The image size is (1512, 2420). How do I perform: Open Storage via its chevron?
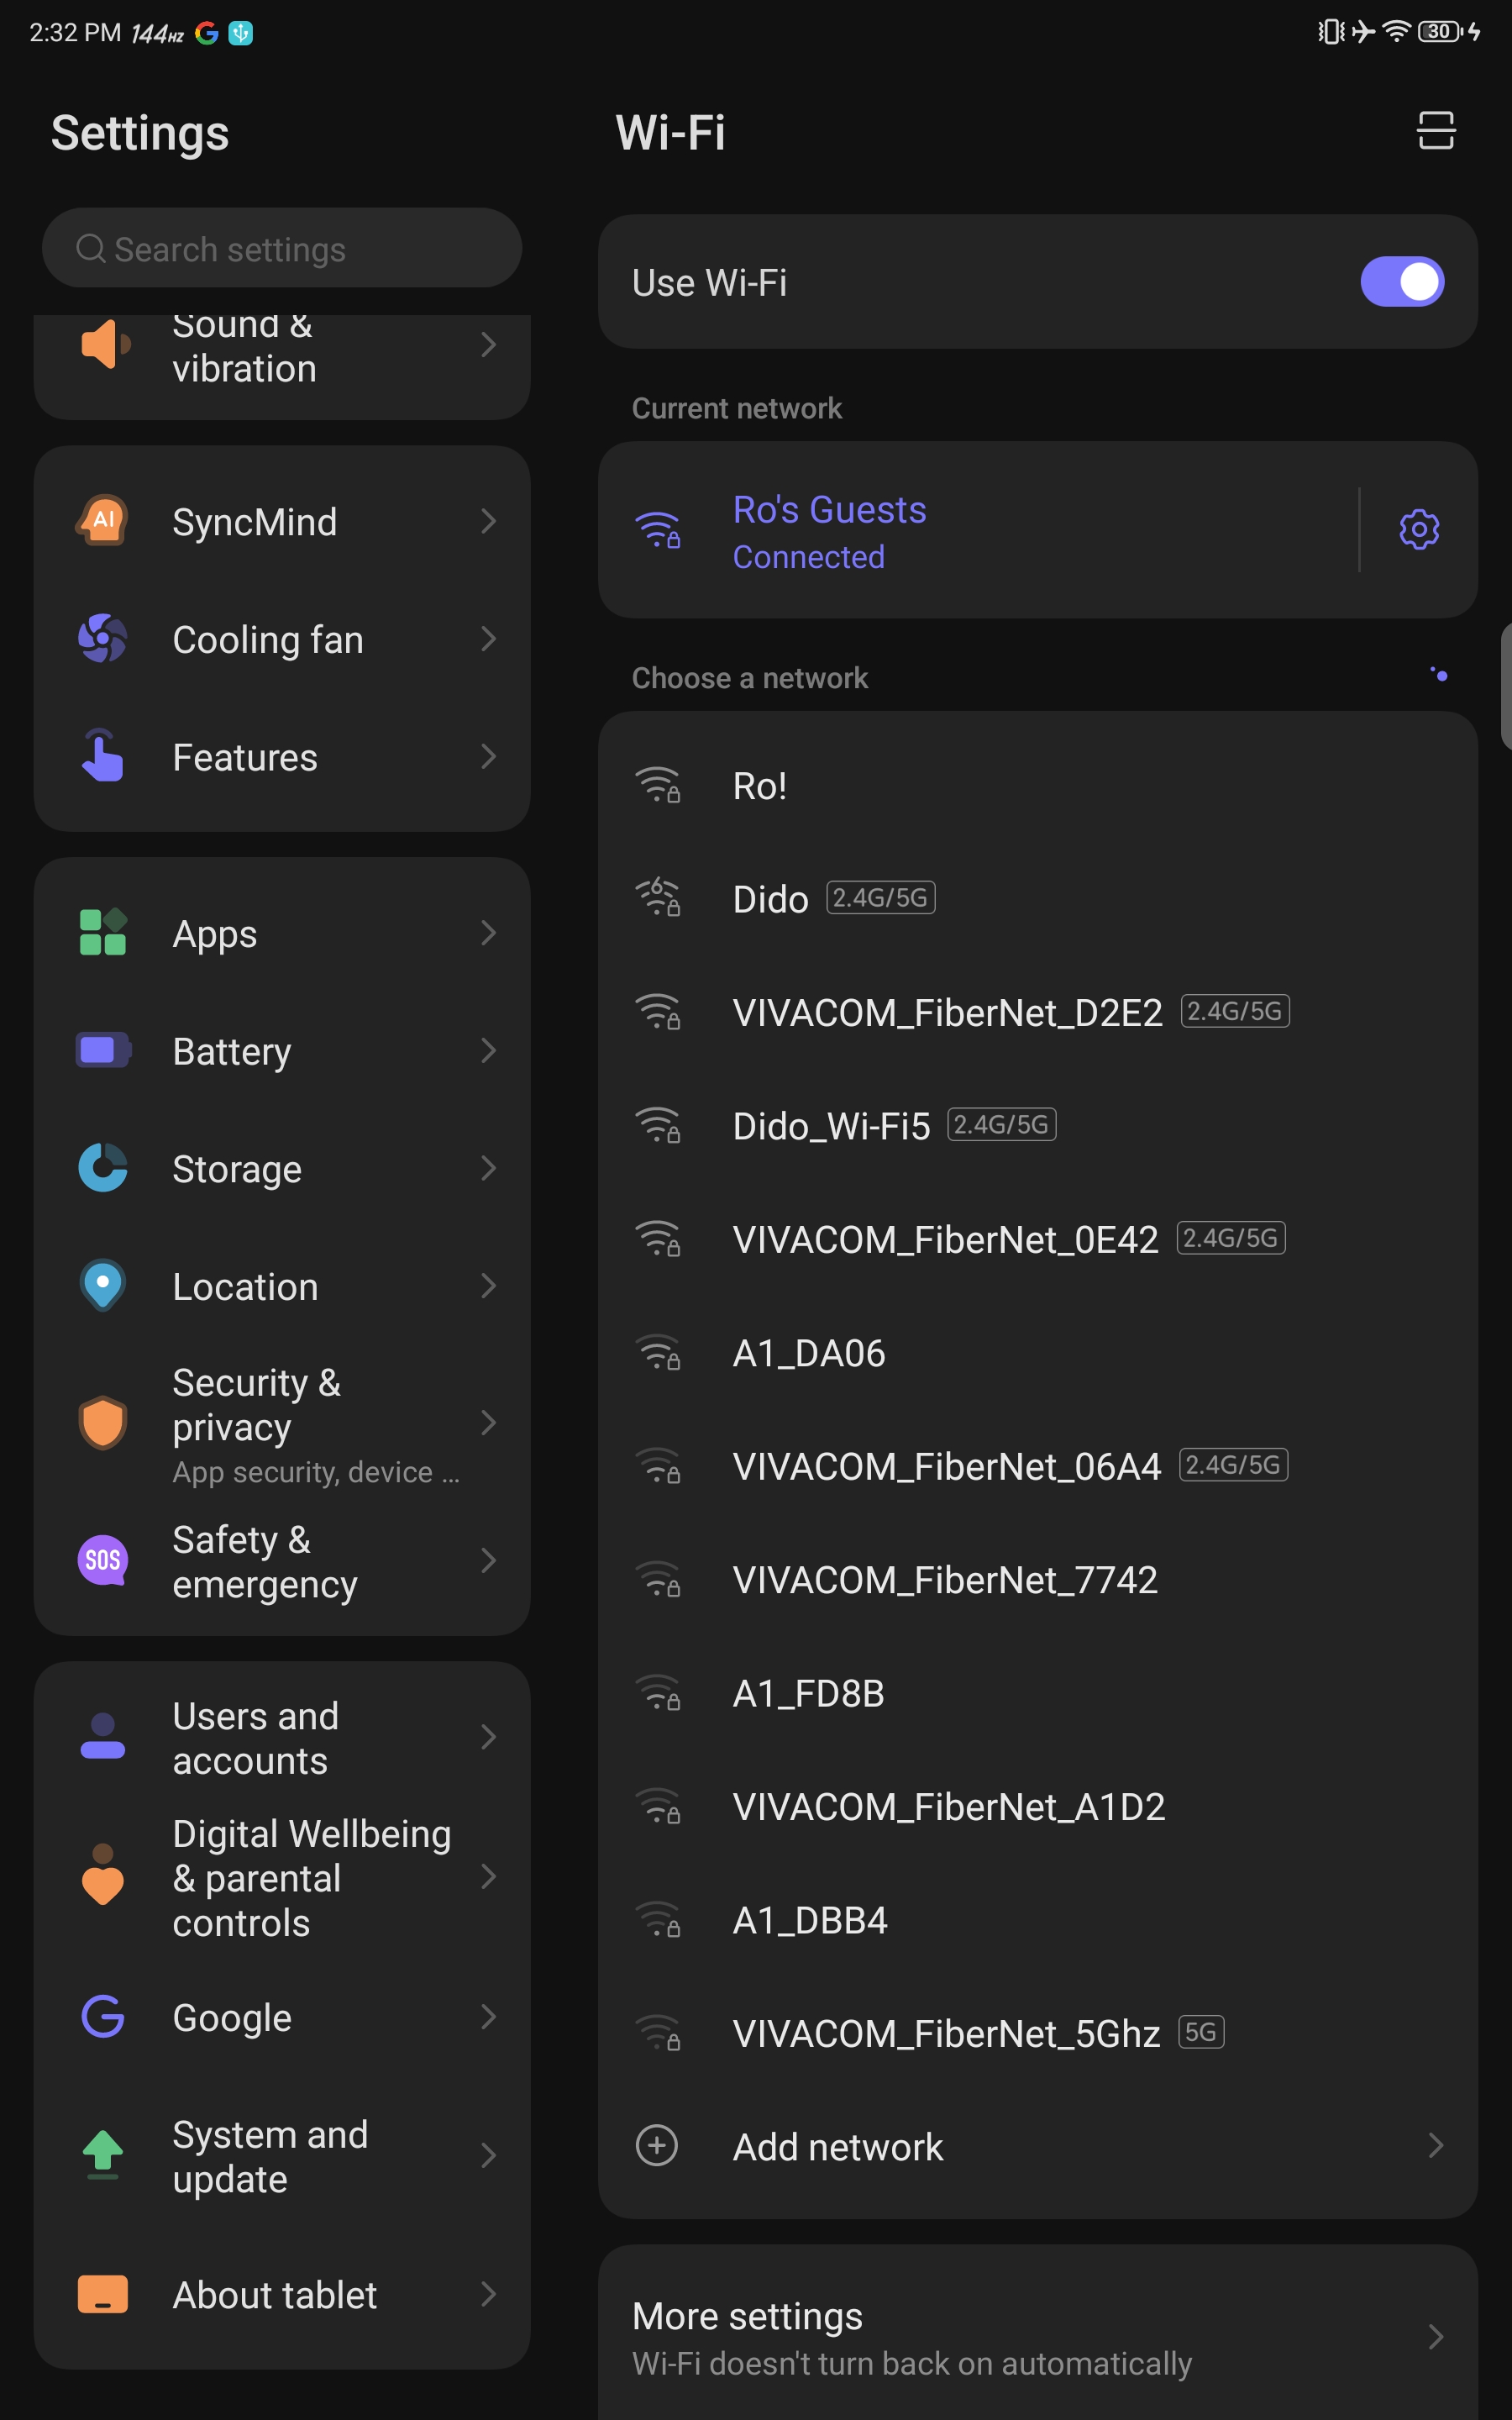click(x=488, y=1167)
